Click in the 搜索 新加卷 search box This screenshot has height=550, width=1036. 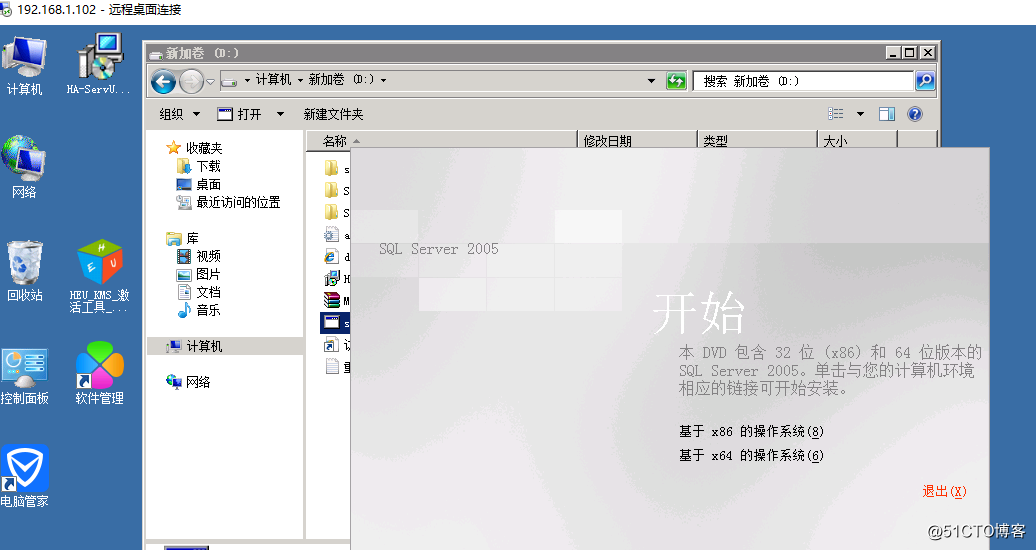coord(803,81)
